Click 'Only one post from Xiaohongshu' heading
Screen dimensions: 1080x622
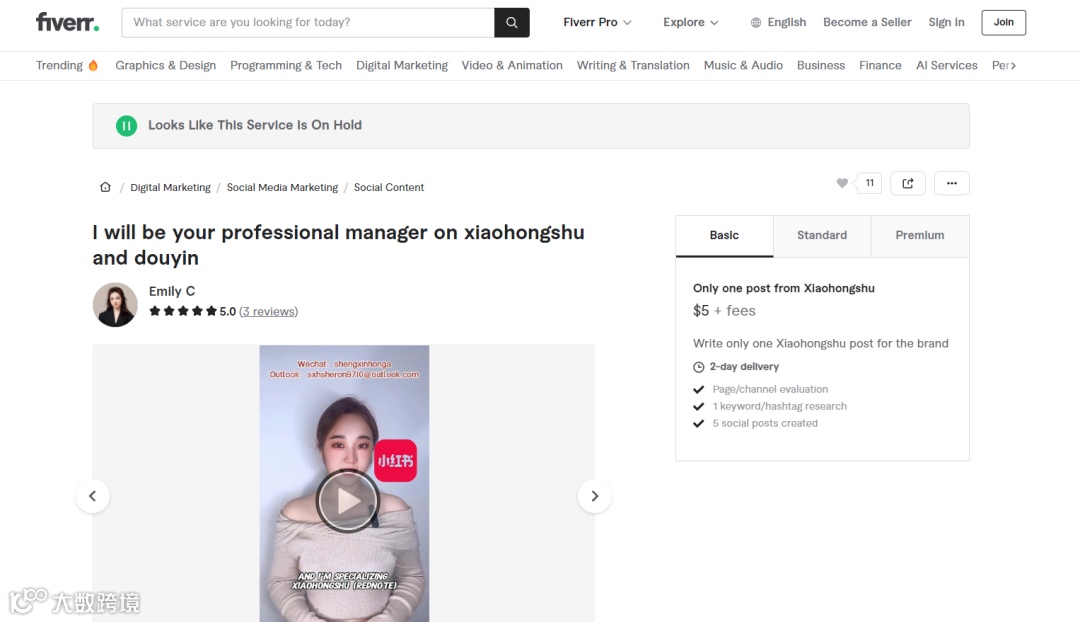tap(784, 289)
